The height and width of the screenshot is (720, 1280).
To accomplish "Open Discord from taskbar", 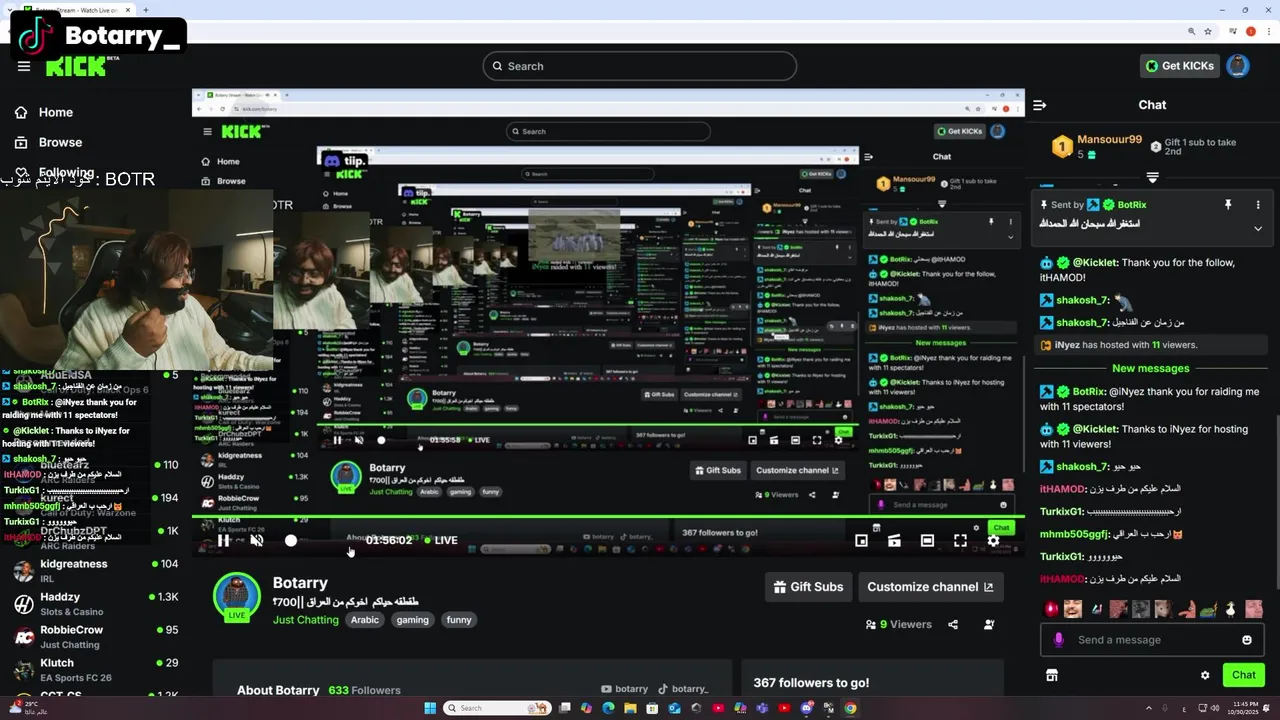I will [806, 708].
